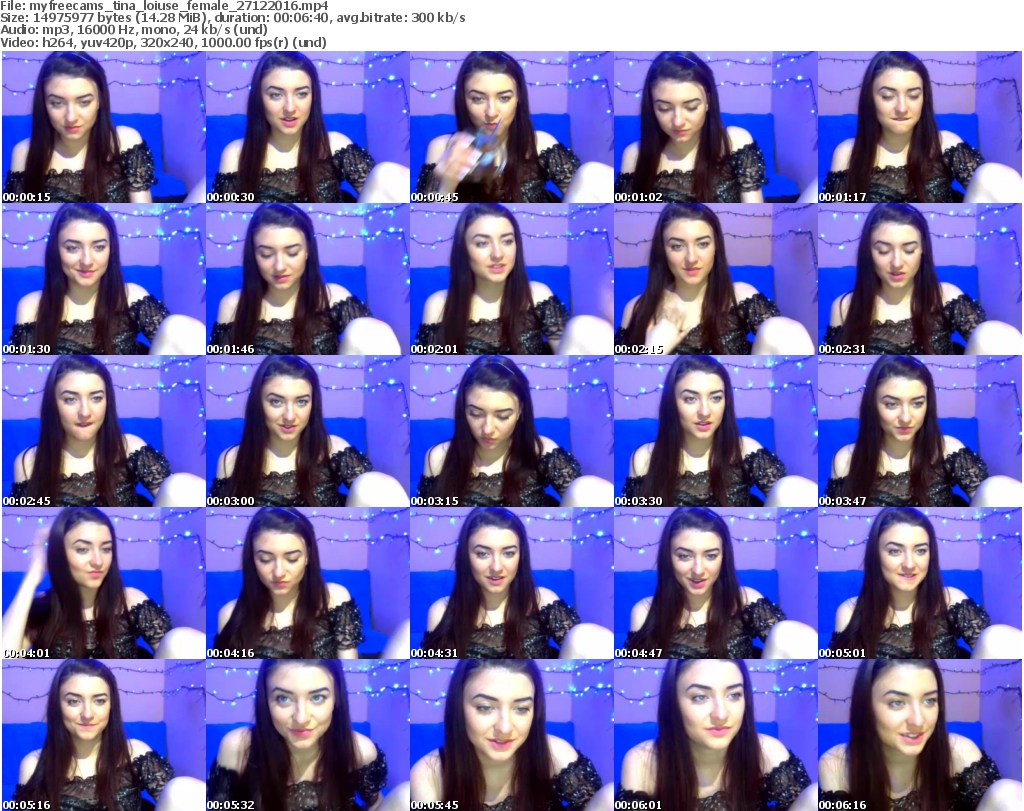Screen dimensions: 1024x811
Task: Click the Size and duration info line
Action: [232, 18]
